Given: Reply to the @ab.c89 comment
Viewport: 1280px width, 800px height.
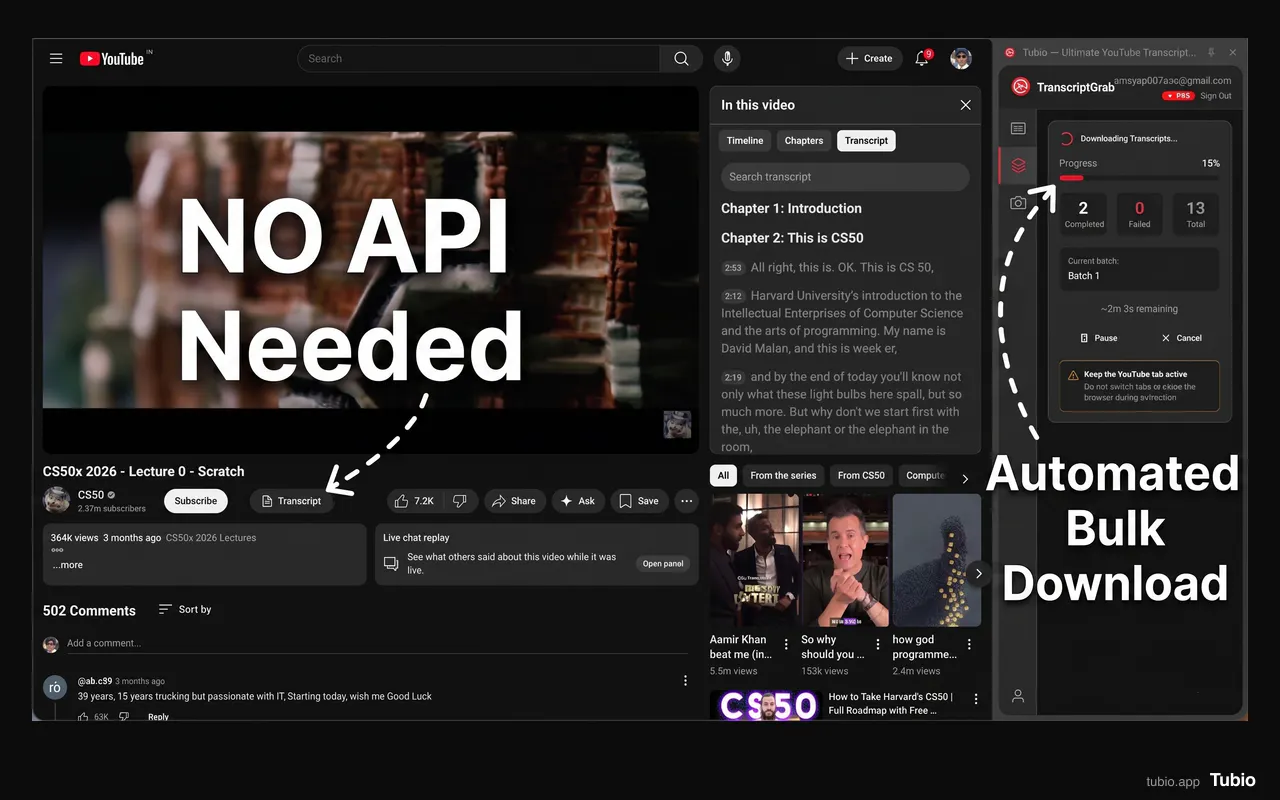Looking at the screenshot, I should 158,717.
